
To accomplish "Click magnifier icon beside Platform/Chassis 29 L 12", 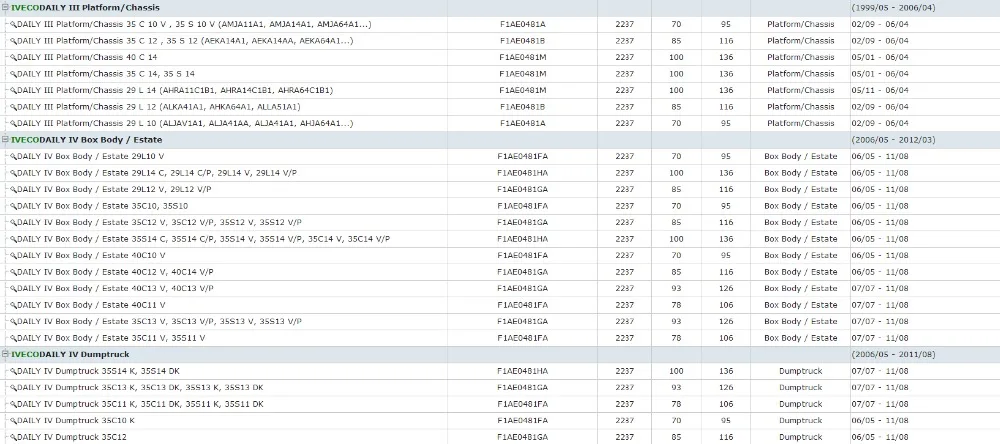I will click(13, 107).
